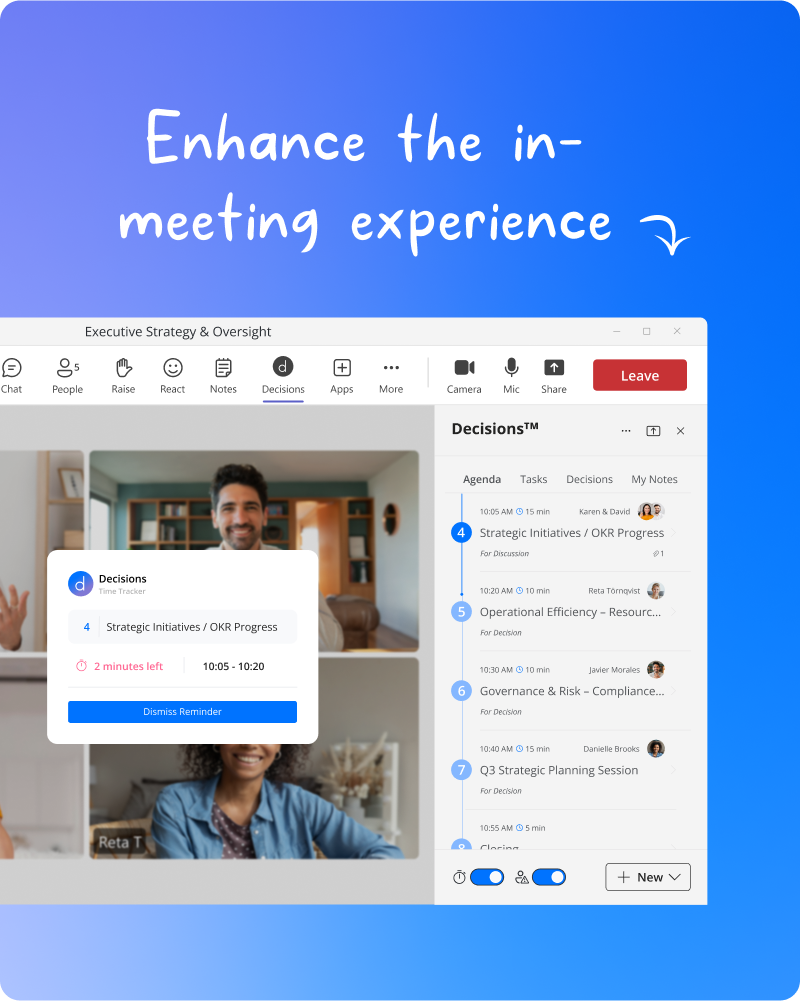Toggle the time tracker timer switch
800x1001 pixels.
pos(487,877)
